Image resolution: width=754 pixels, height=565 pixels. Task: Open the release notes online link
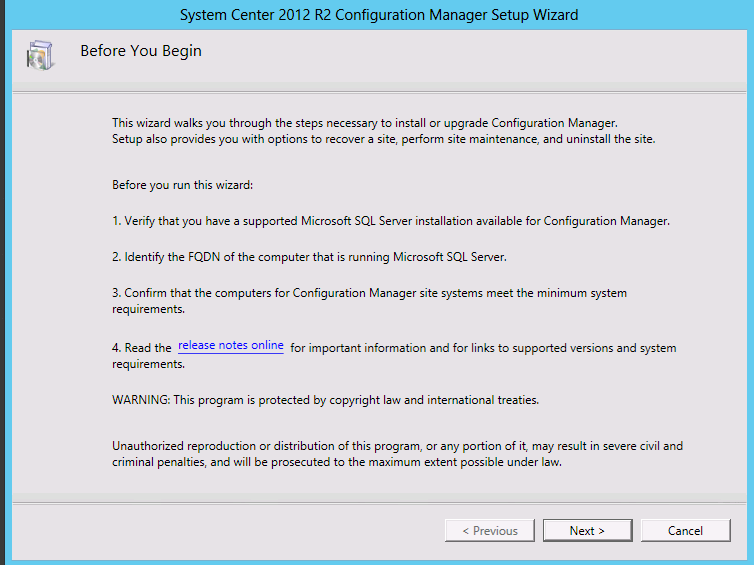tap(231, 346)
